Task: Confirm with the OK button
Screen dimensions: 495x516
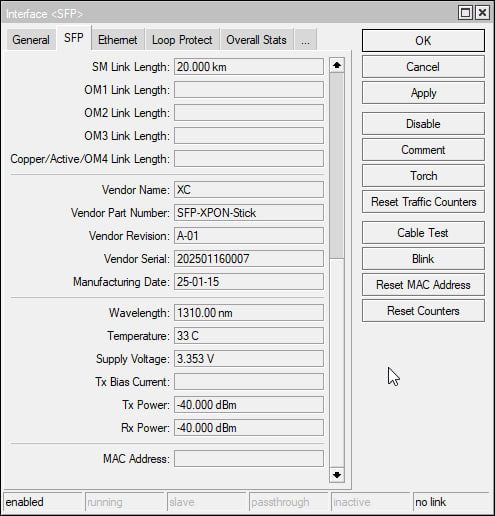Action: coord(423,41)
